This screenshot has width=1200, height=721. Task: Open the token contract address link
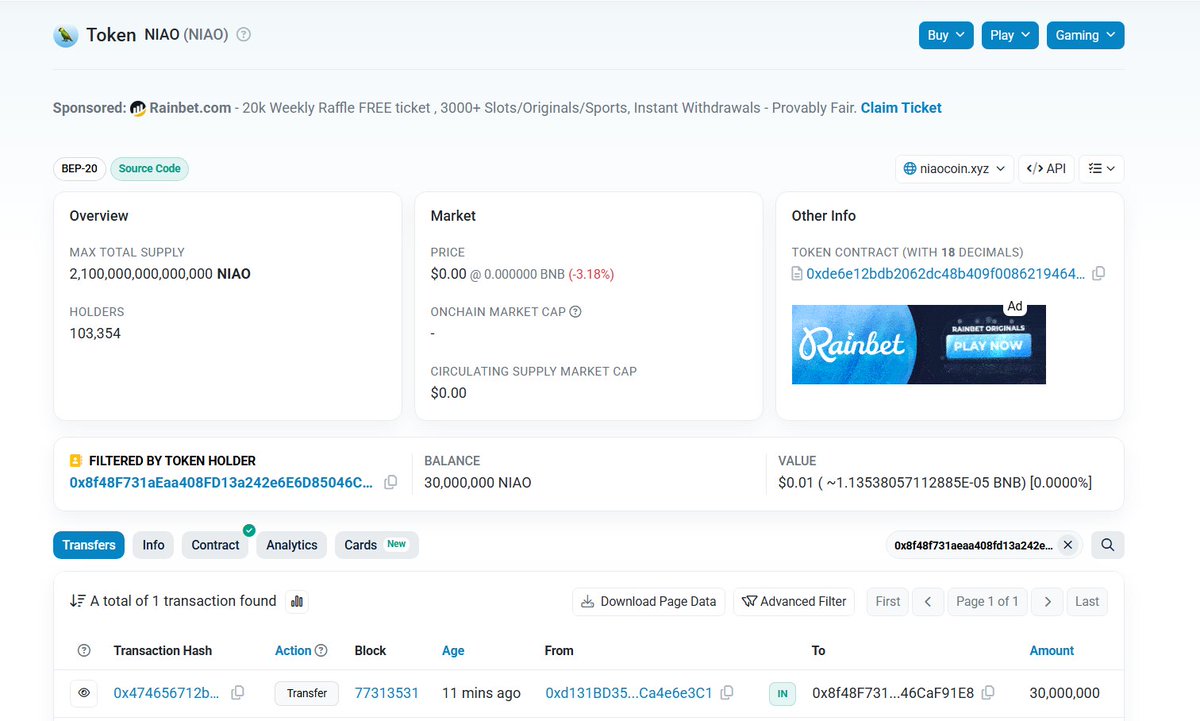946,273
